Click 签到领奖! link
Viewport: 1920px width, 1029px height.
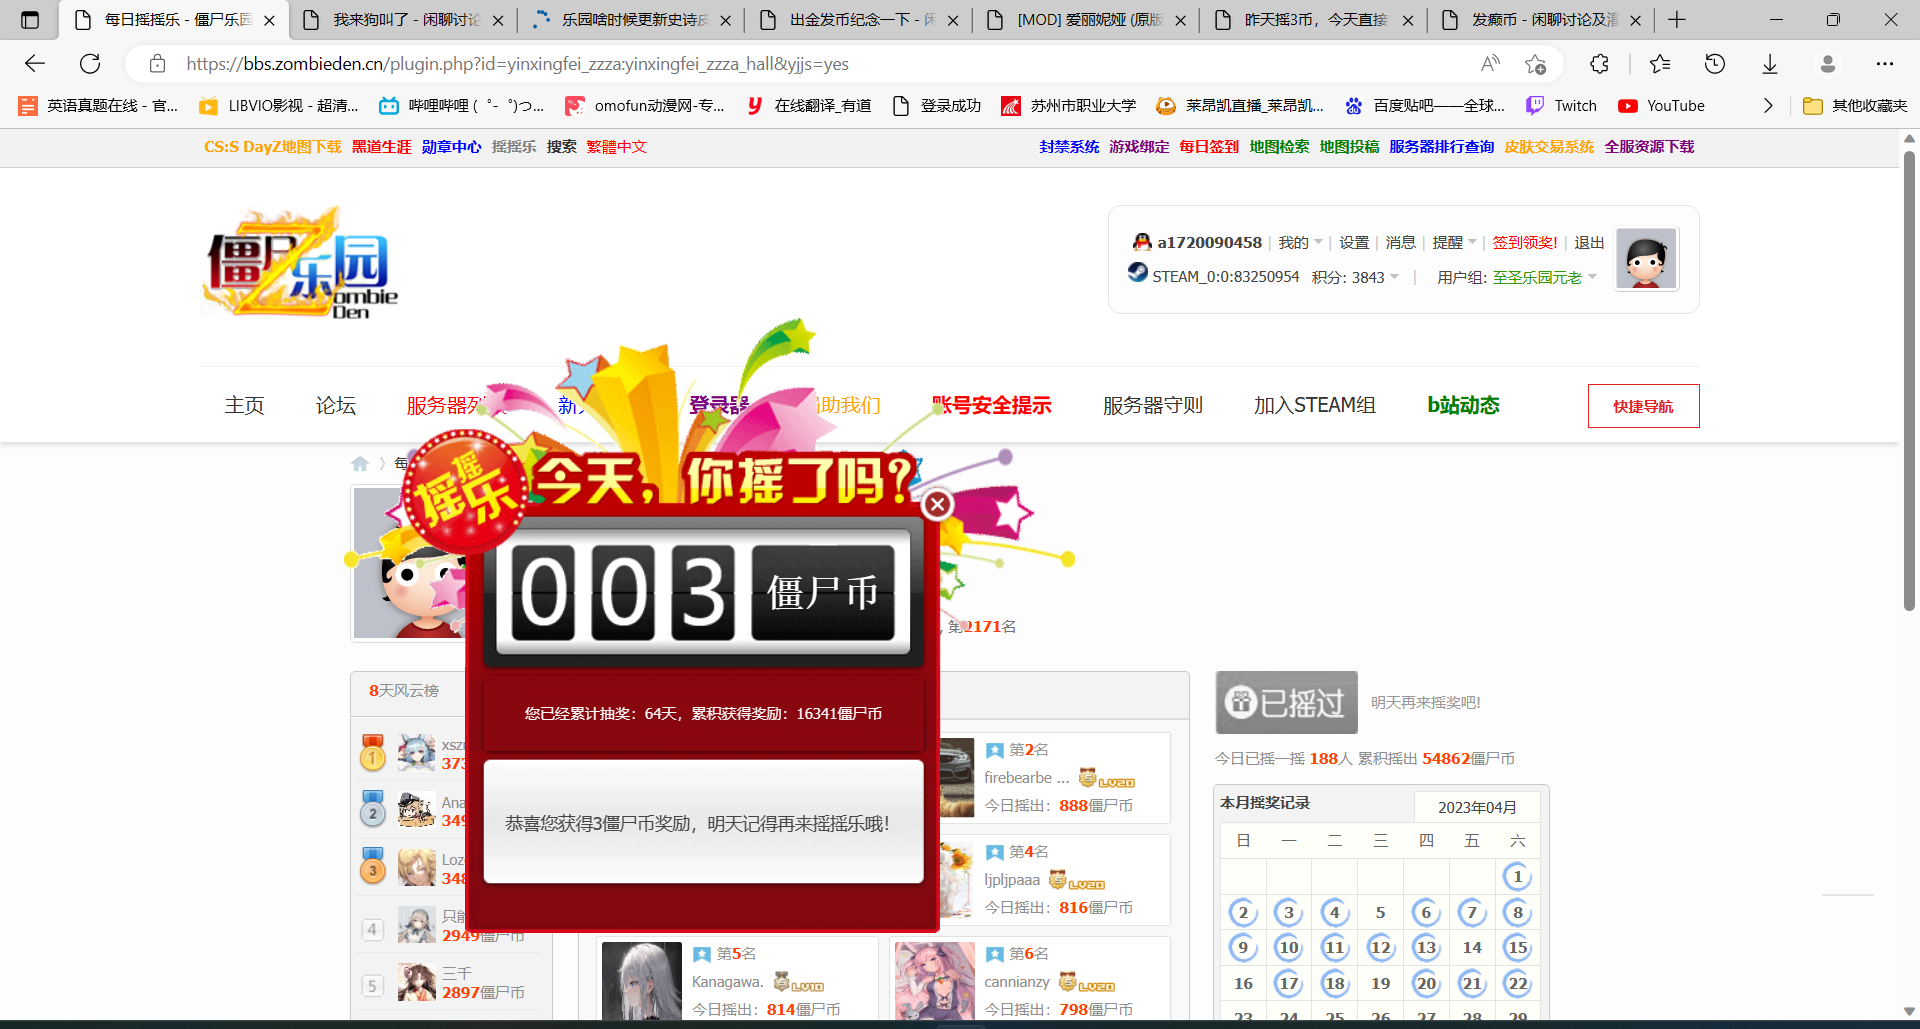[1525, 243]
